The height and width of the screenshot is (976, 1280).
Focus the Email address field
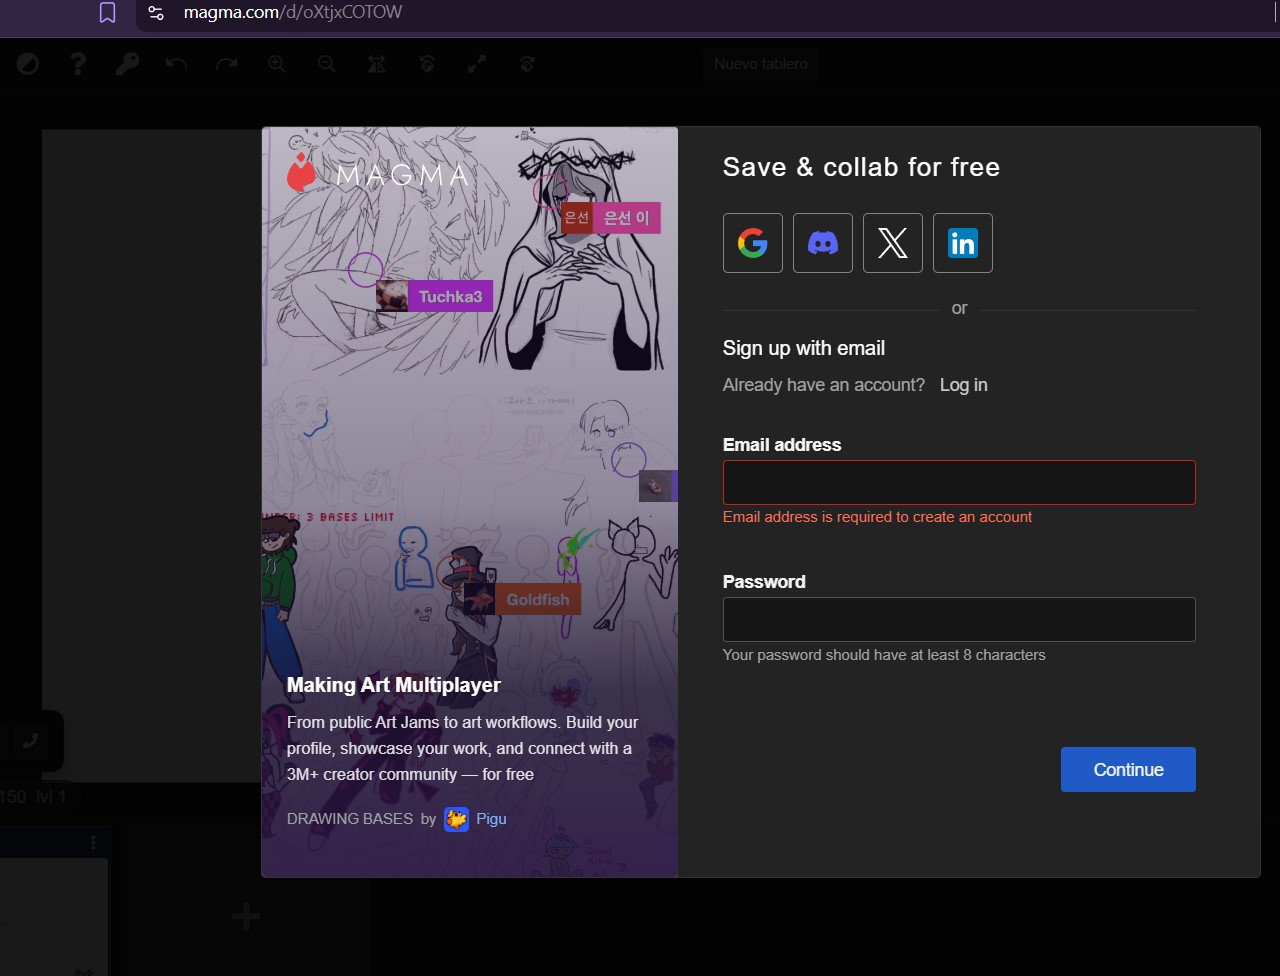958,482
